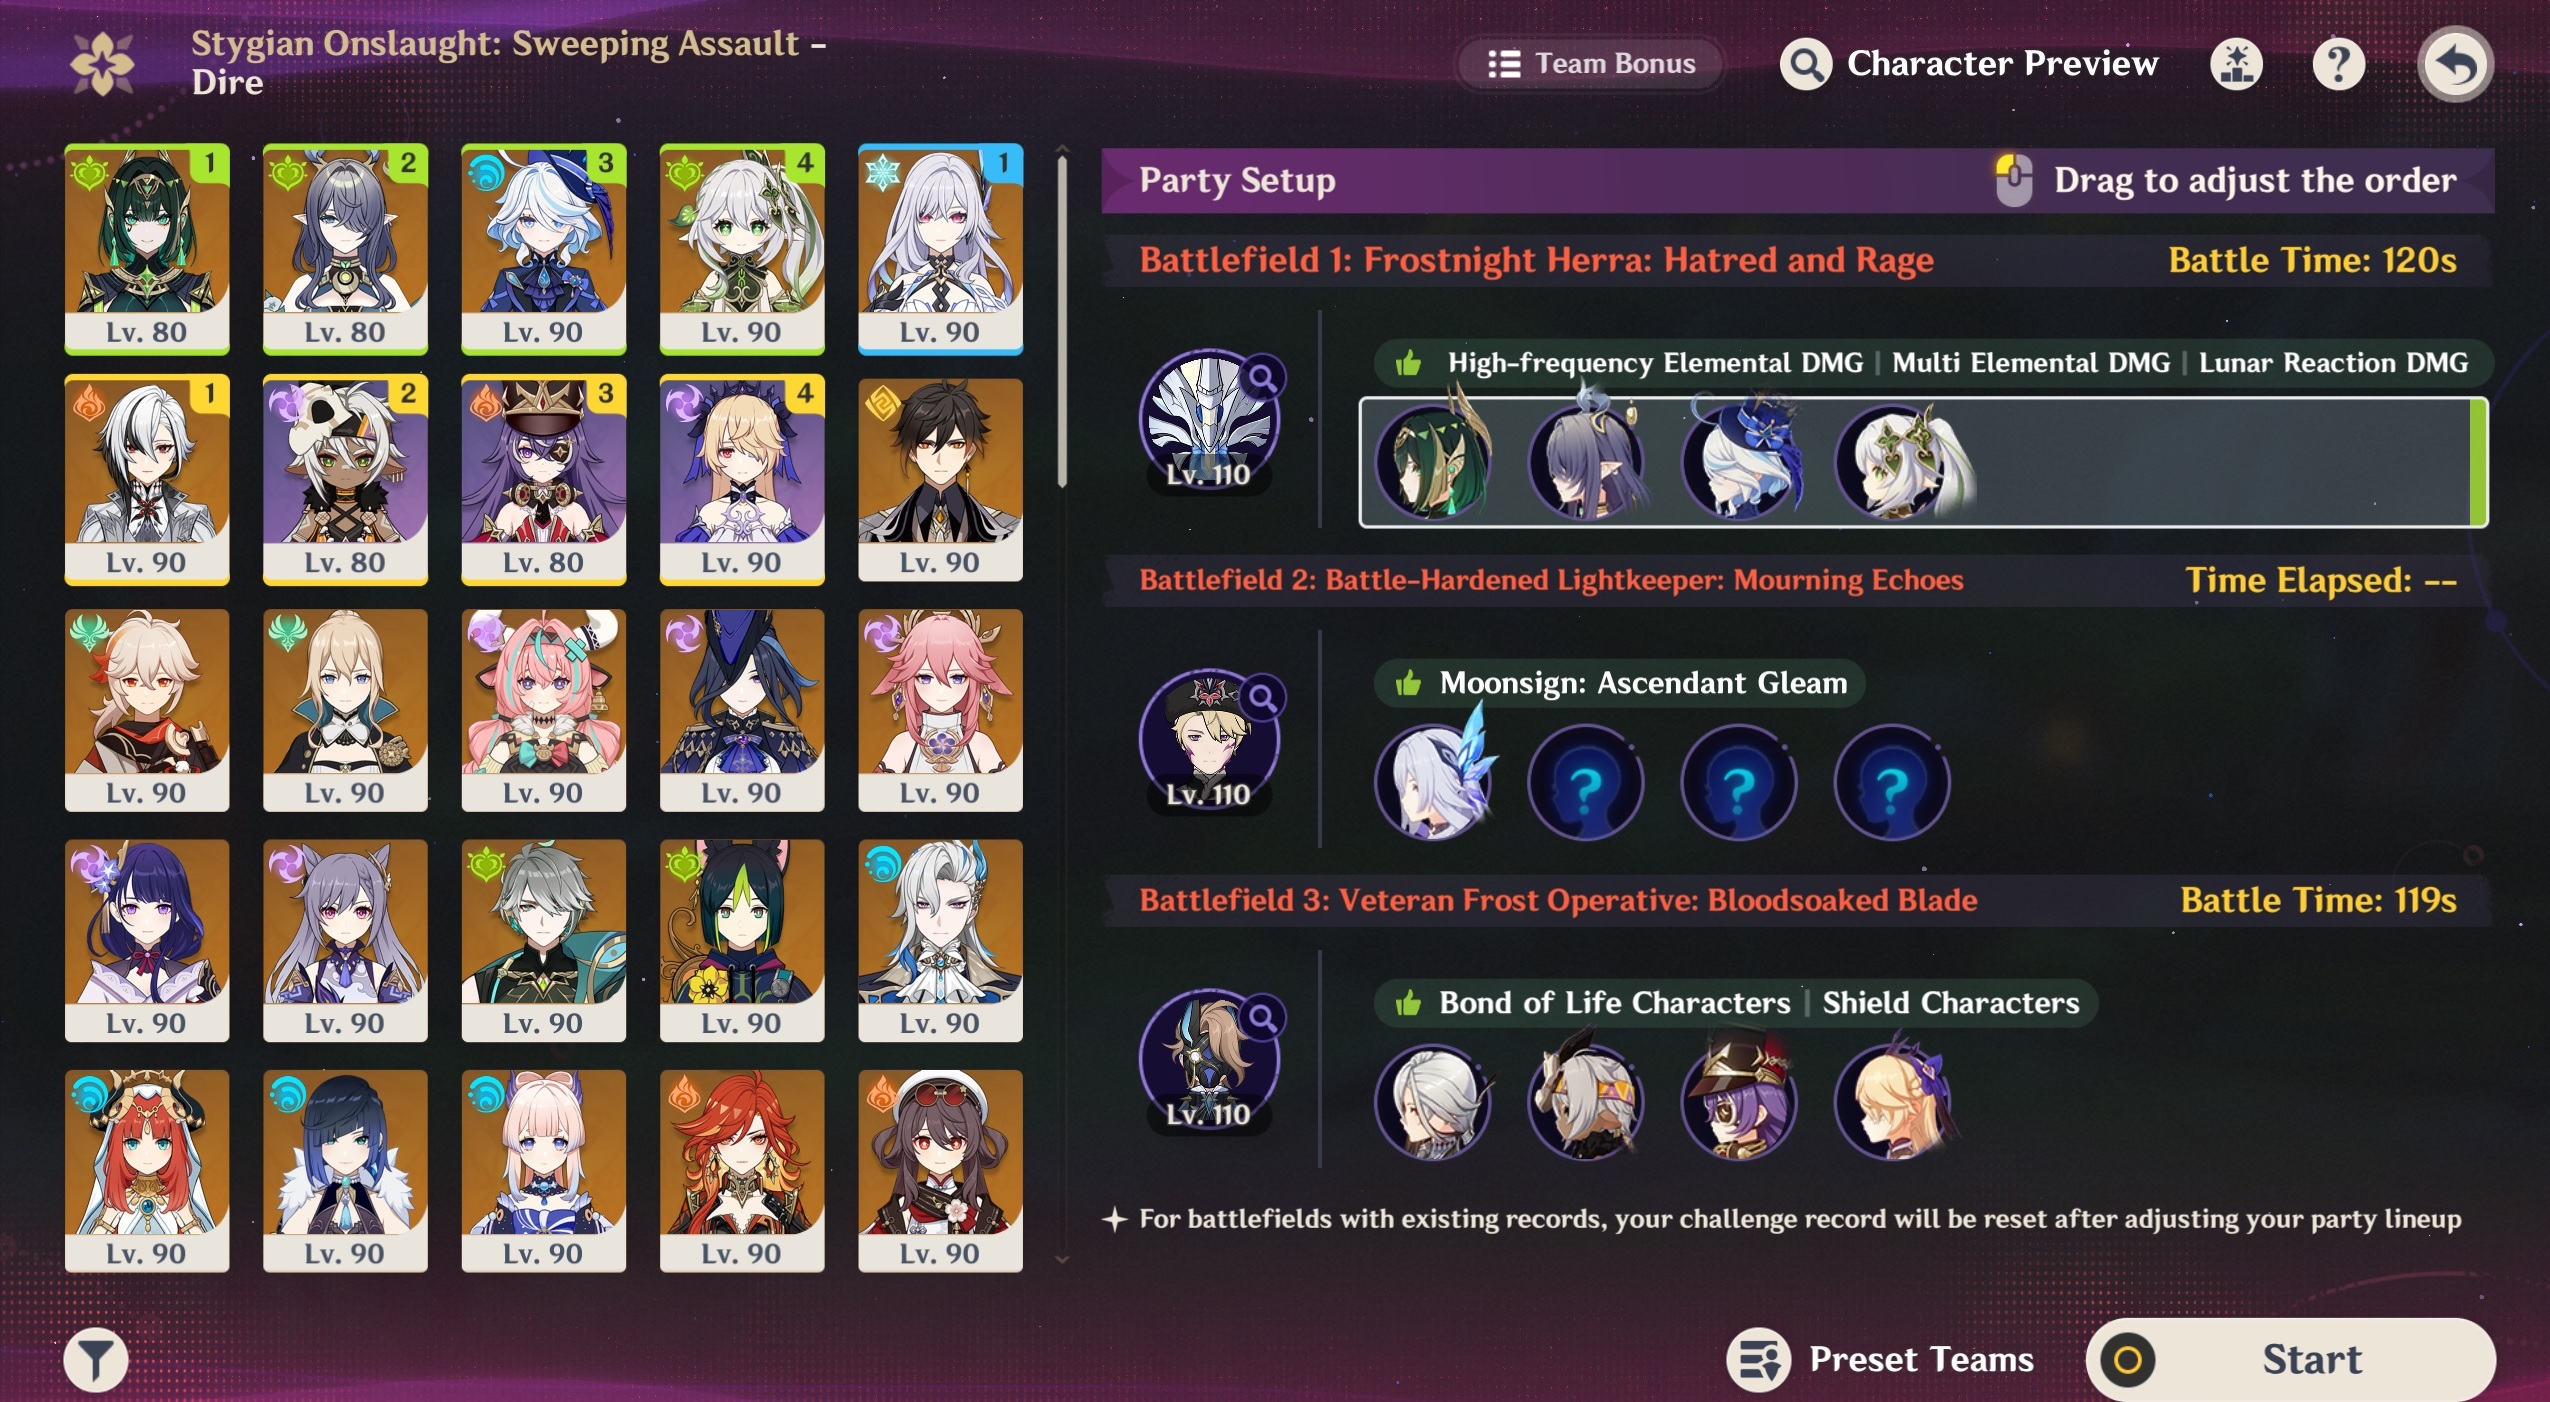Select the Hu Tao character card

(940, 1171)
